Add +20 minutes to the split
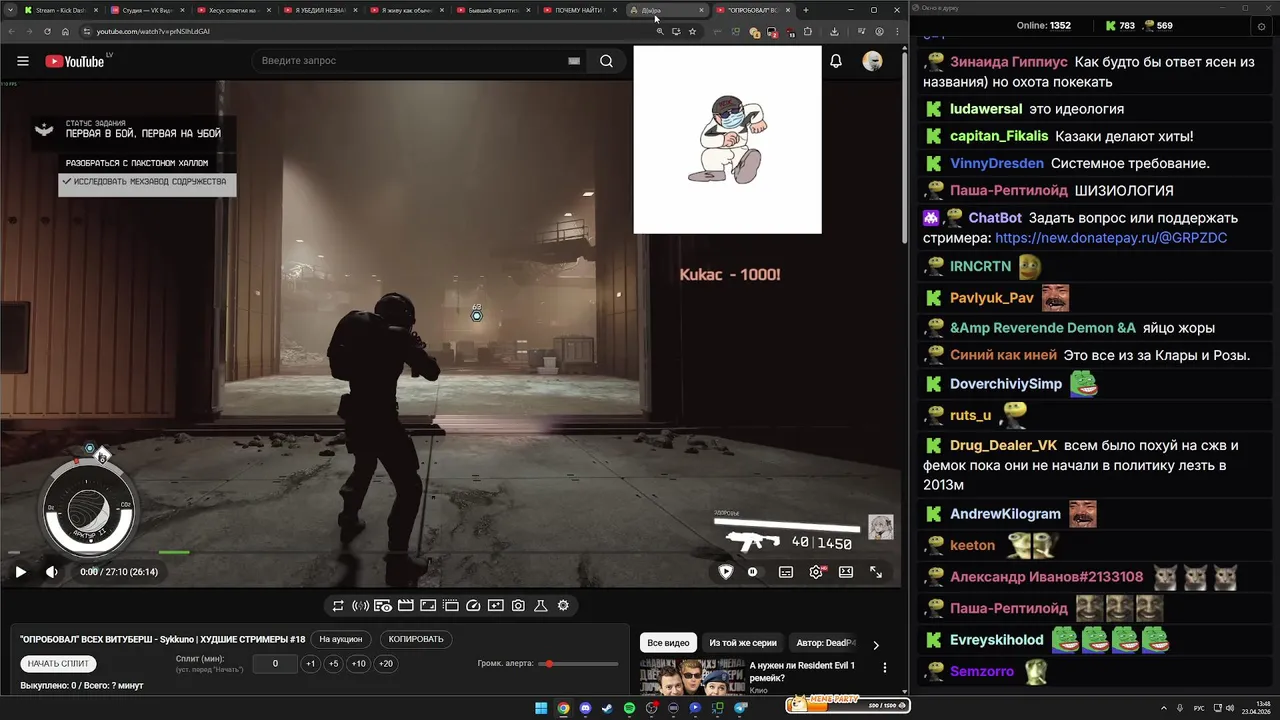This screenshot has width=1280, height=720. click(385, 664)
